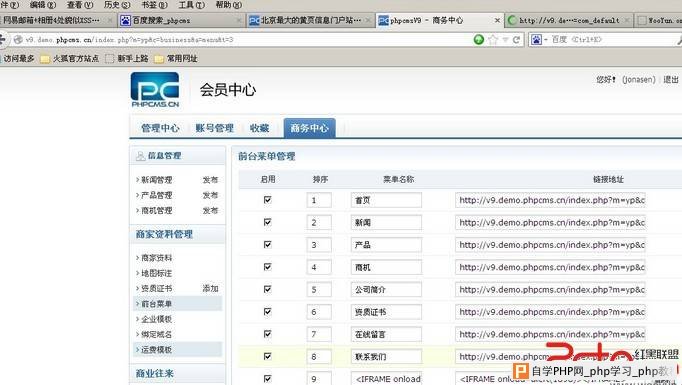Go to the 账号管理 tab
The height and width of the screenshot is (385, 682).
pos(214,128)
